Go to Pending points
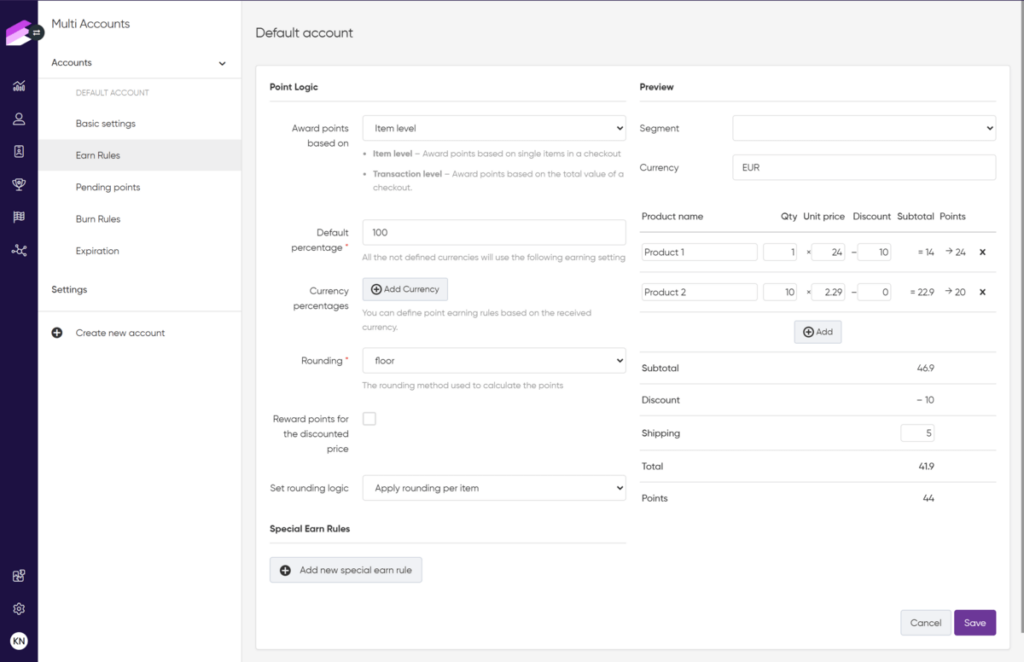The image size is (1024, 662). pyautogui.click(x=108, y=187)
